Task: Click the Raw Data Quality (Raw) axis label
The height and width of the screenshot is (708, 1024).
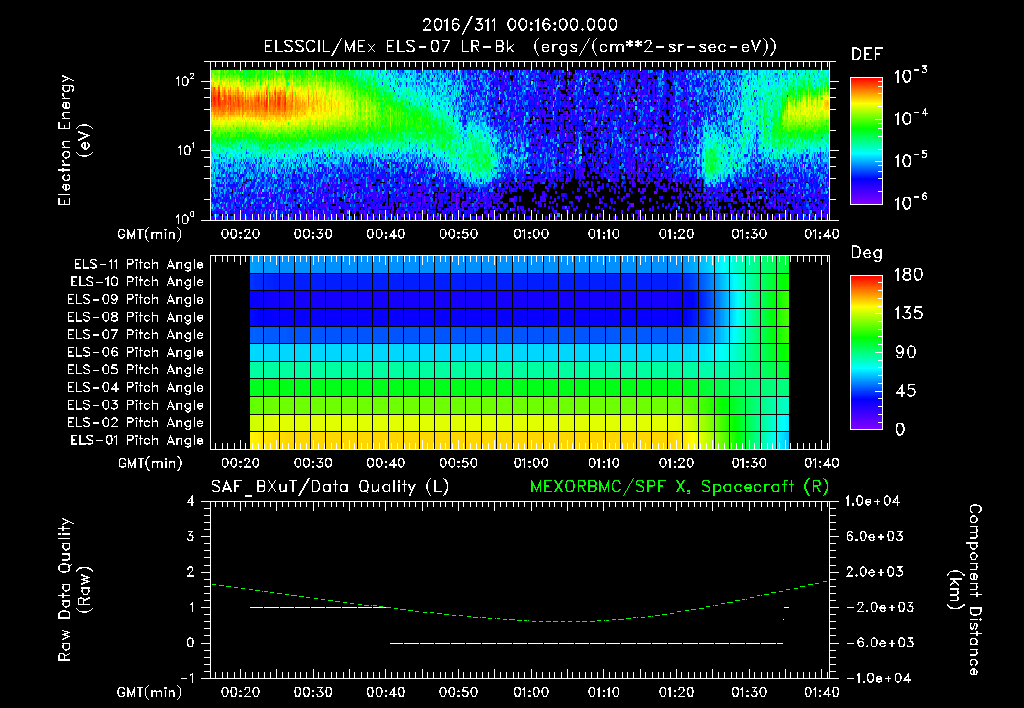Action: point(74,590)
